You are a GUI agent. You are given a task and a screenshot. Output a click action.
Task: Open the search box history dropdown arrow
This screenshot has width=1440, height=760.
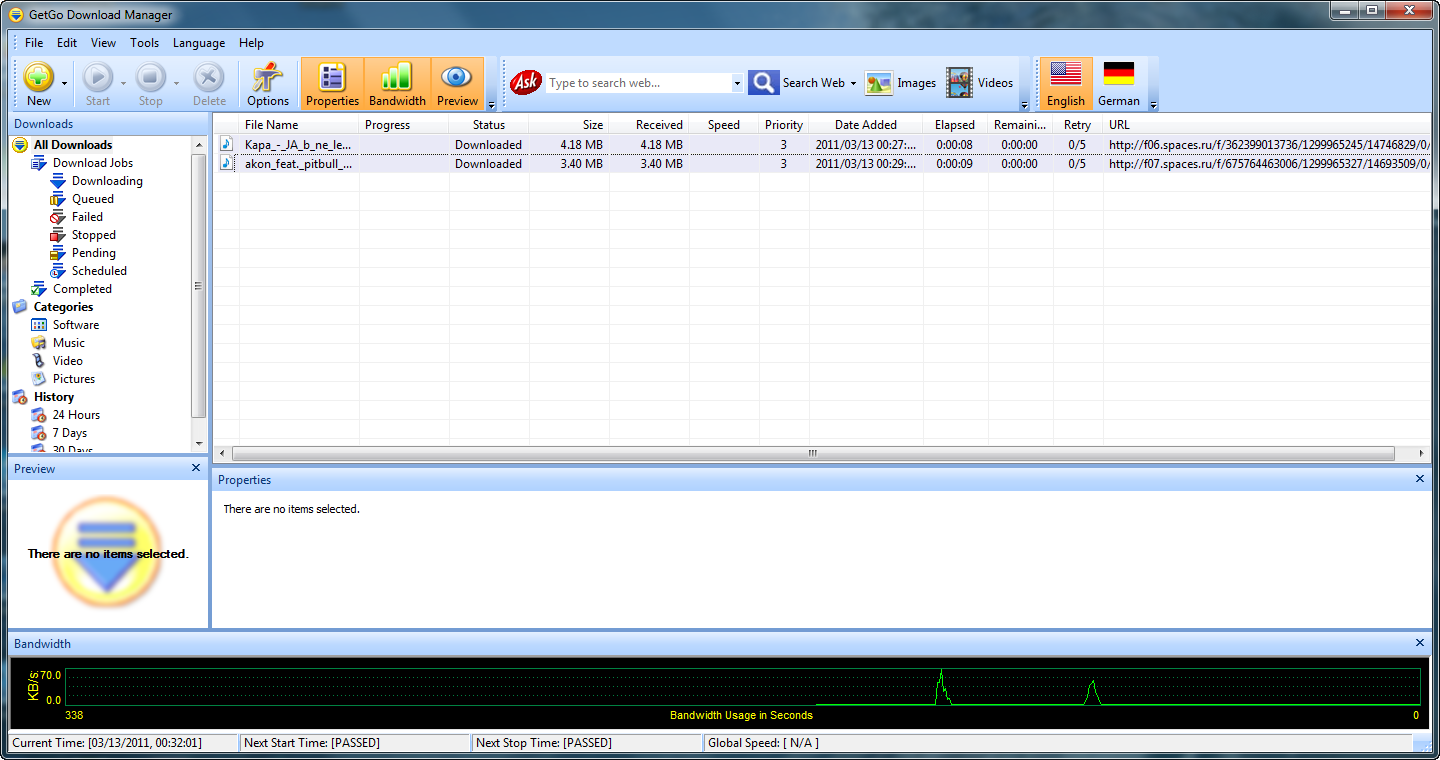tap(738, 83)
